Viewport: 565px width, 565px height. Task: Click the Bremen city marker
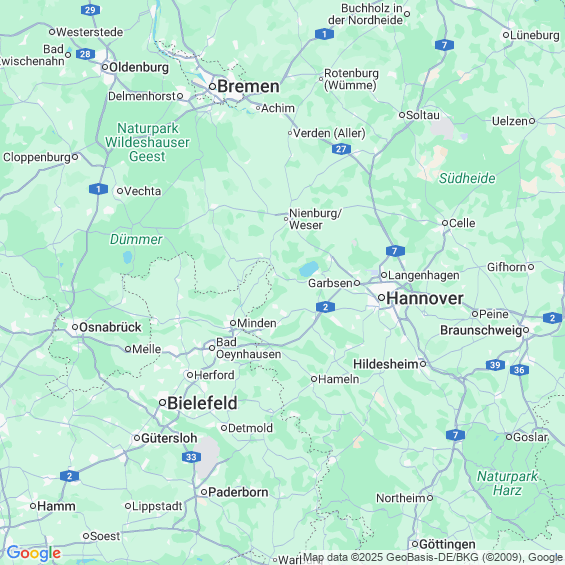(x=213, y=86)
